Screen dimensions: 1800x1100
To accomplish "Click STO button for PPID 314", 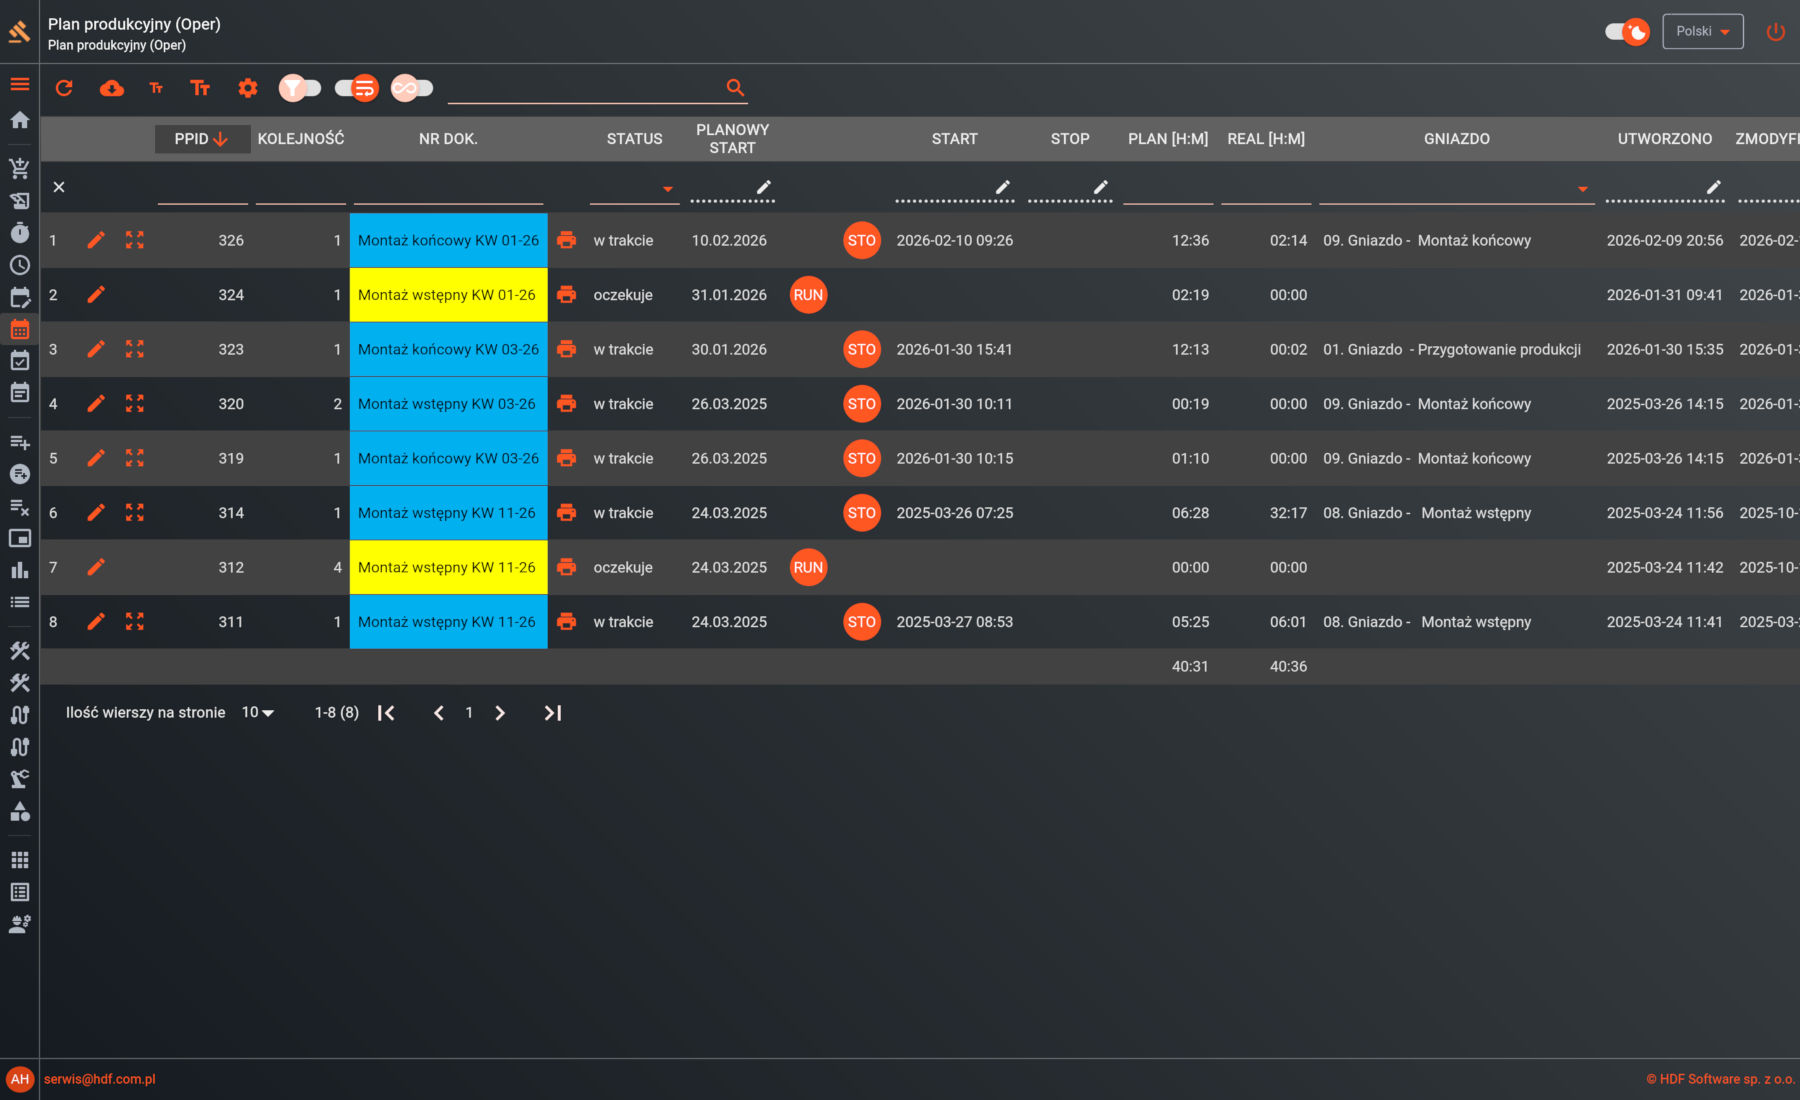I will pyautogui.click(x=862, y=513).
